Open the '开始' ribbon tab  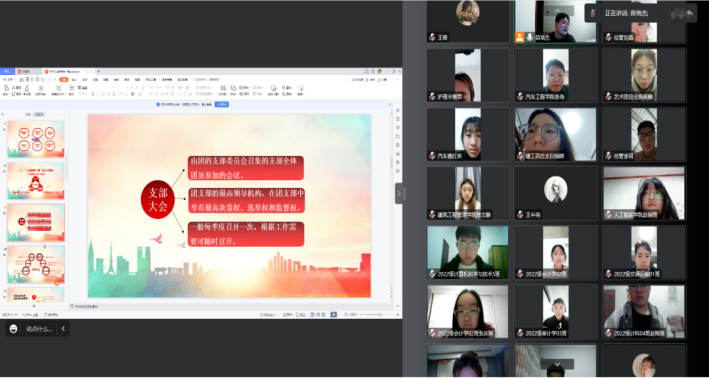coord(64,80)
